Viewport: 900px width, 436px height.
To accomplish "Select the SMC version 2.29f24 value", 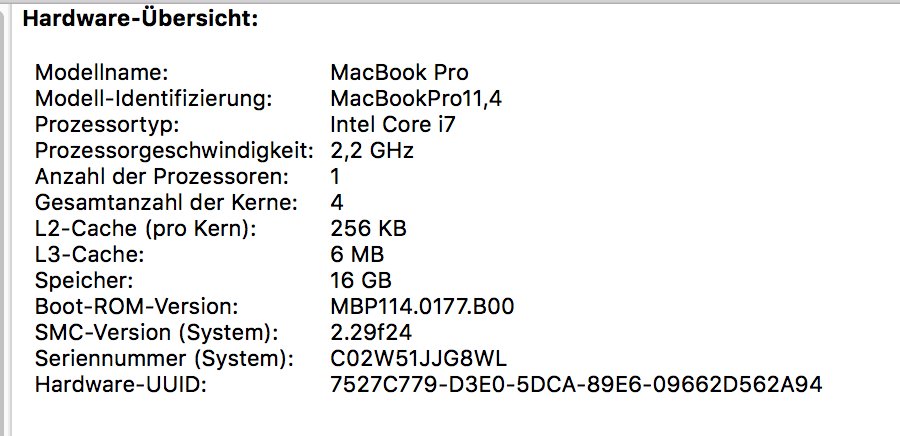I will tap(370, 333).
